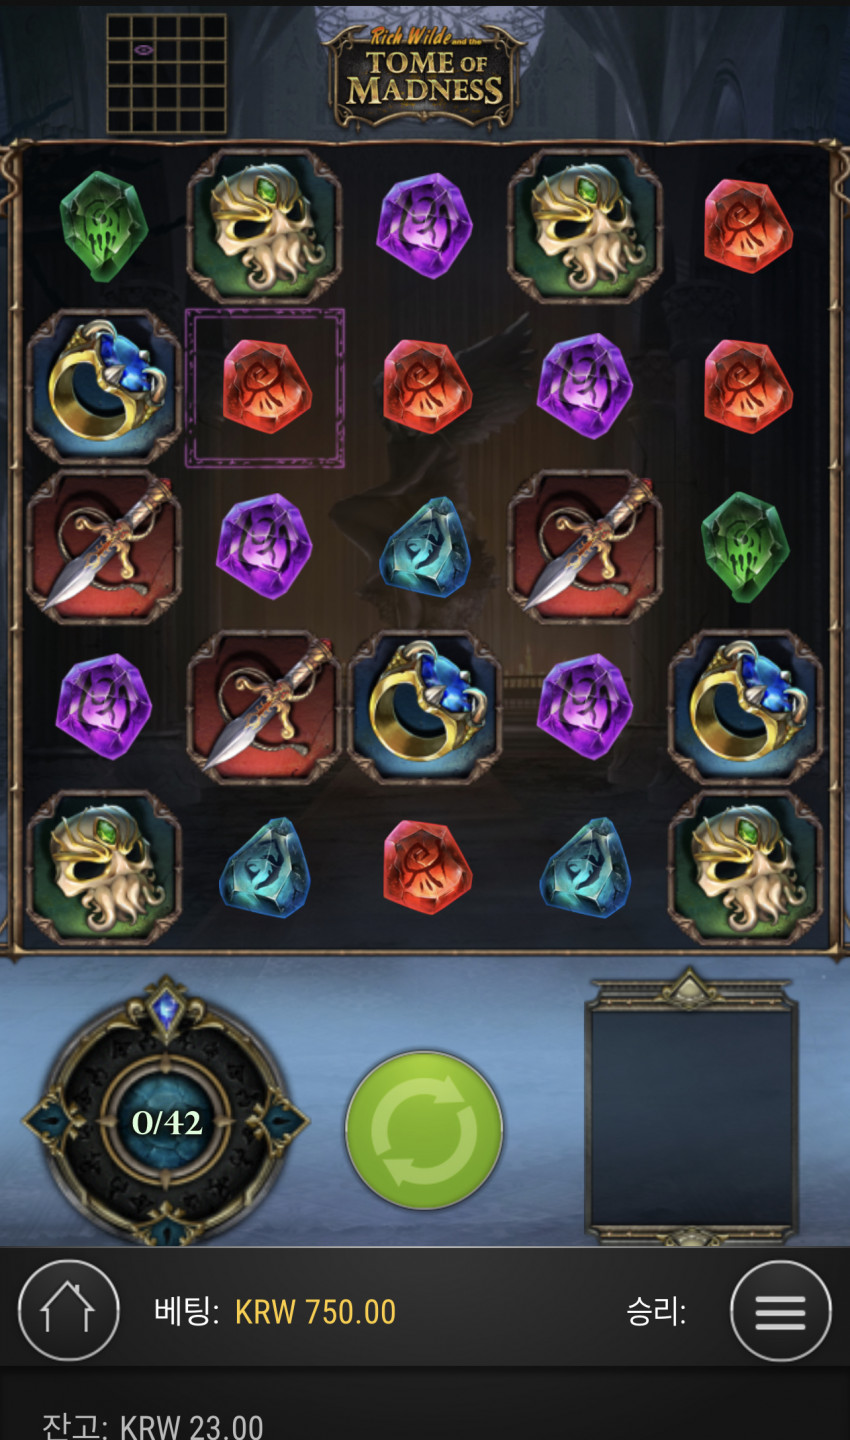Open the hamburger menu

[780, 1311]
